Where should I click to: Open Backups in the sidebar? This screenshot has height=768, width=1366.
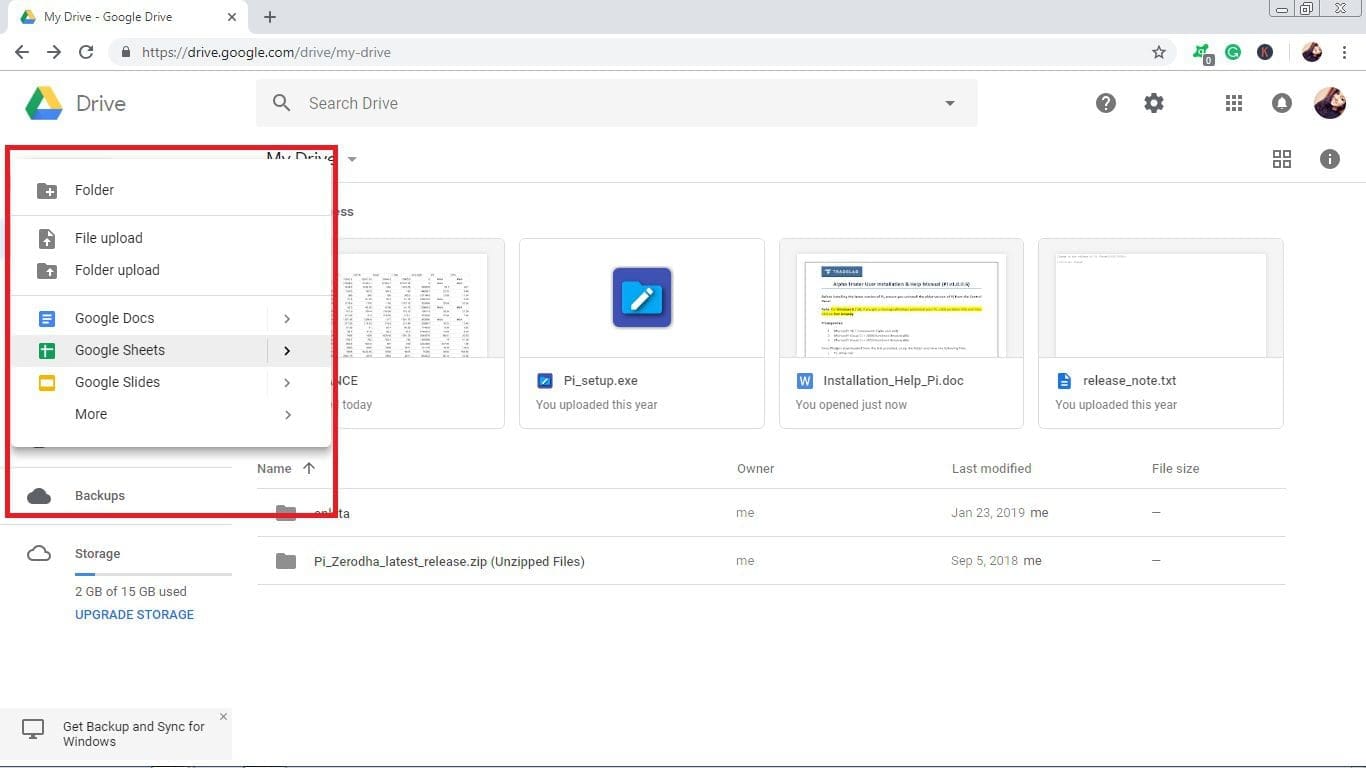click(x=100, y=496)
